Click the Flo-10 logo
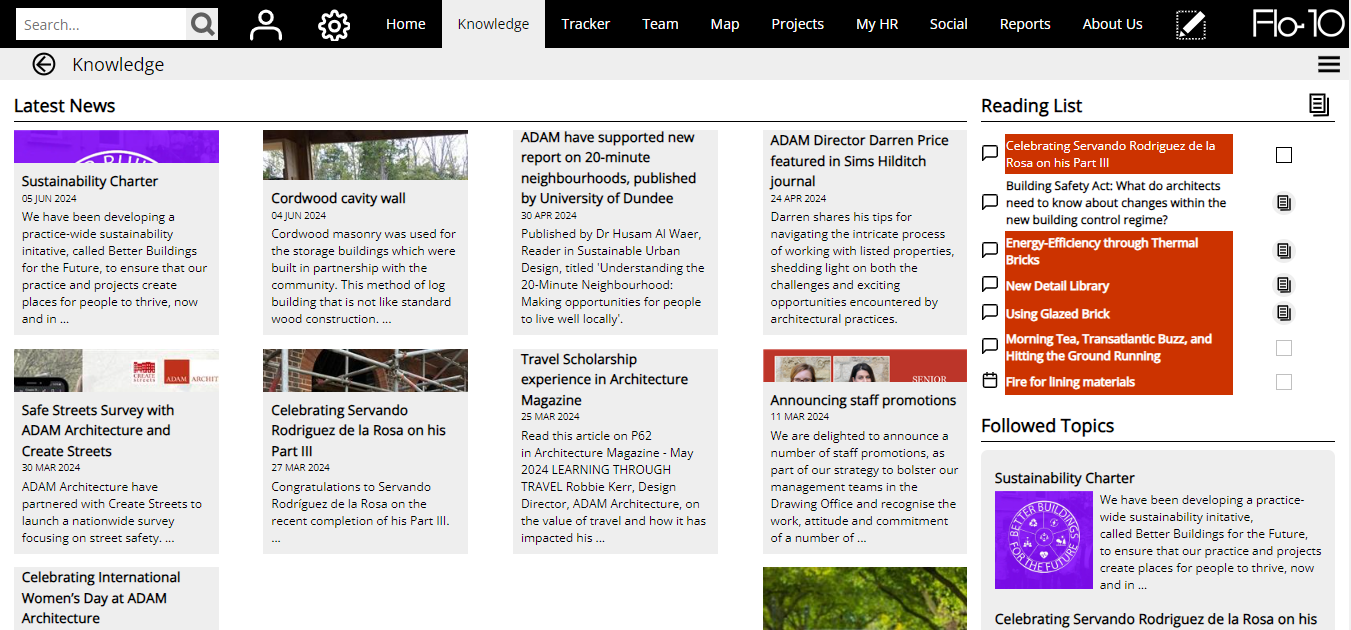1351x630 pixels. (x=1298, y=24)
